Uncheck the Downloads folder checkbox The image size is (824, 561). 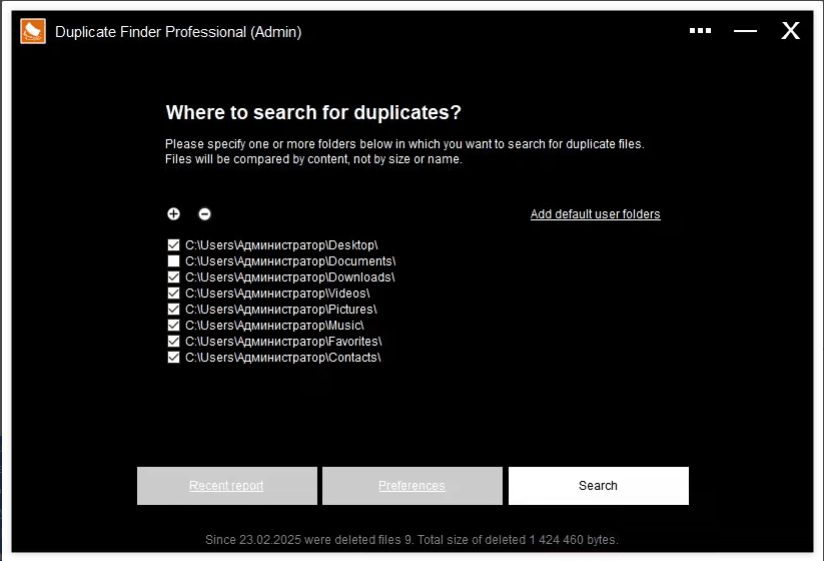pyautogui.click(x=173, y=277)
